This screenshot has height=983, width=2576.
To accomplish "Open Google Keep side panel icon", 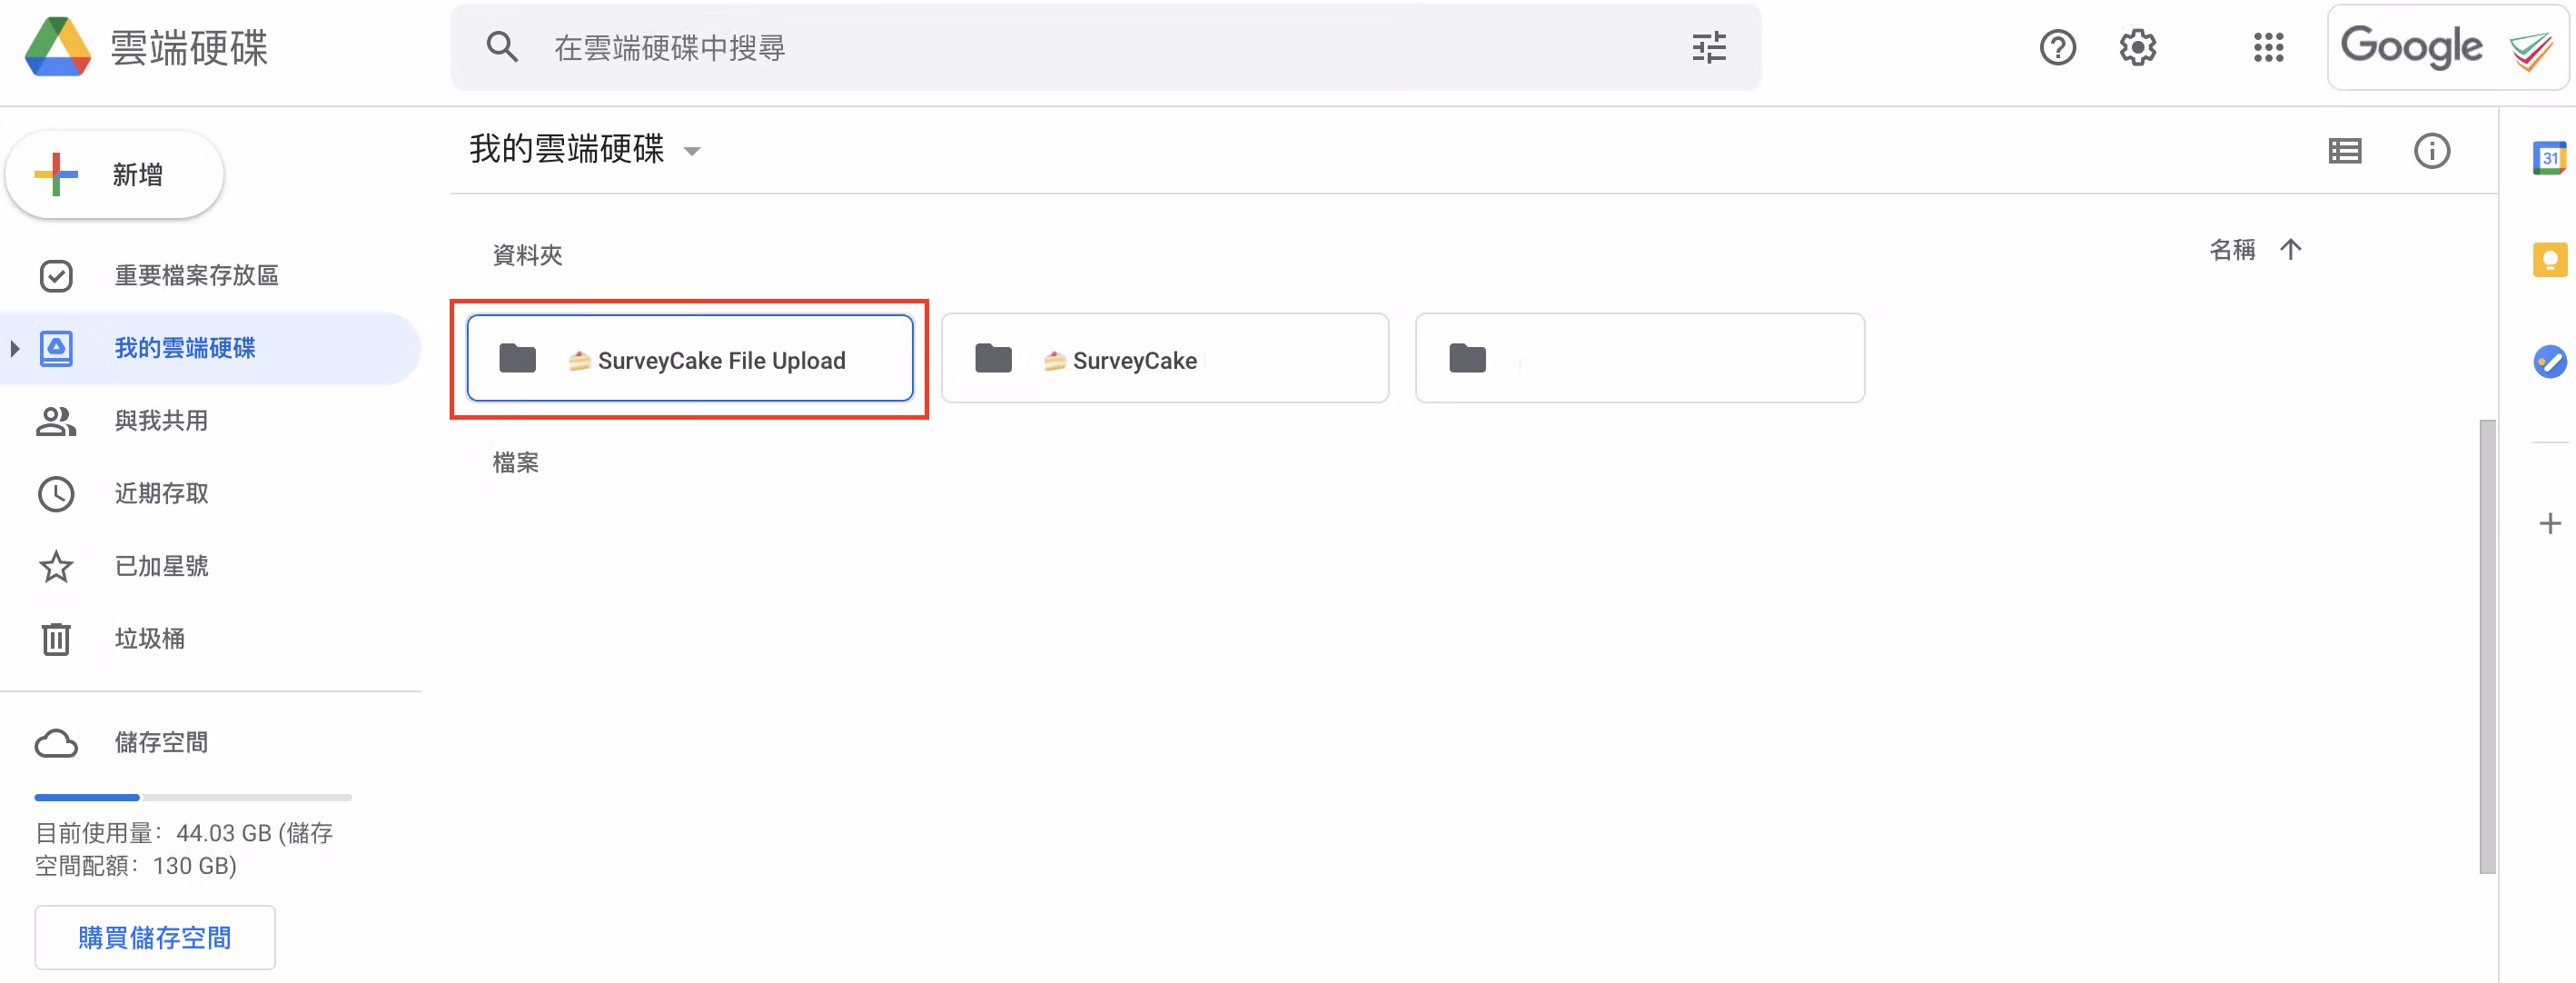I will pyautogui.click(x=2549, y=260).
